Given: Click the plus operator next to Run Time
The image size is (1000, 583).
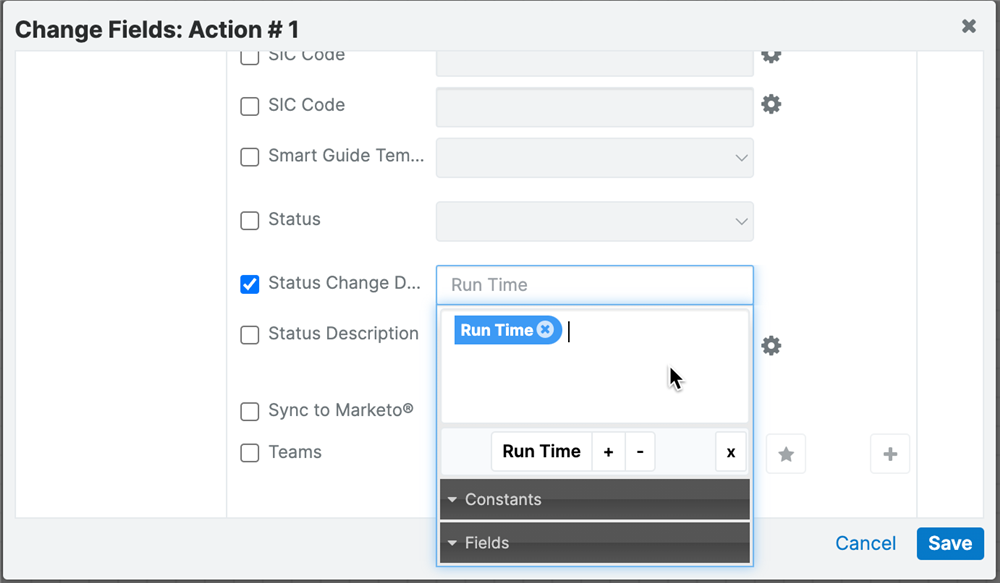Looking at the screenshot, I should 608,452.
